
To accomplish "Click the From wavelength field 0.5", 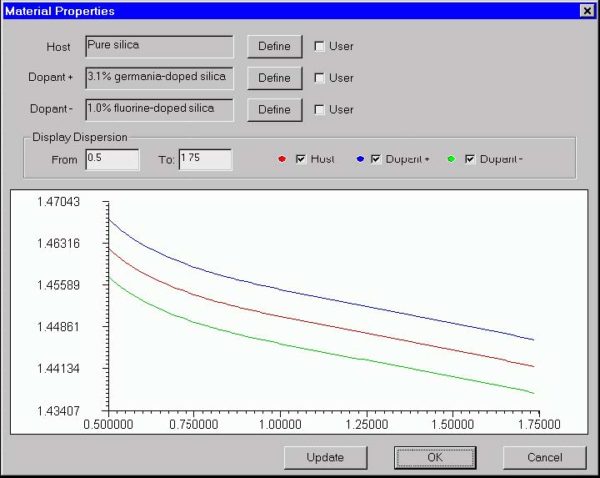I will (x=112, y=159).
